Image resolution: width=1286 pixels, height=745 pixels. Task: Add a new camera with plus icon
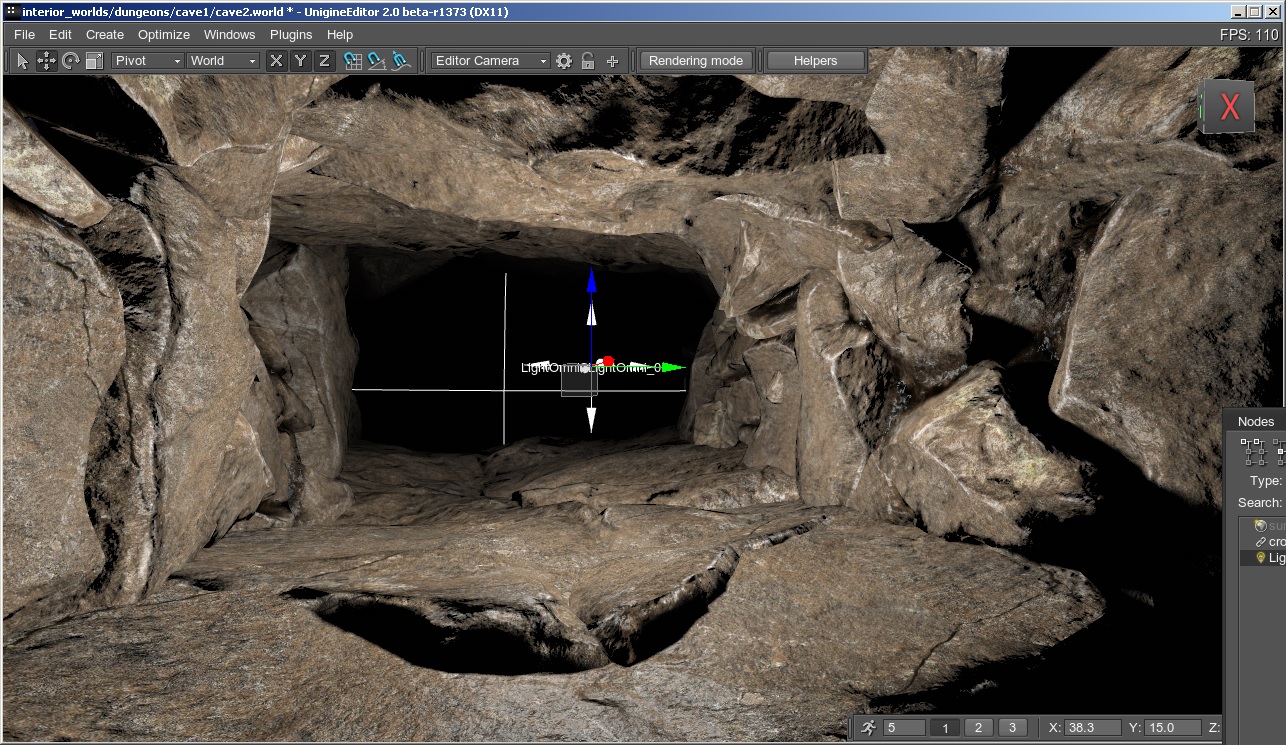coord(612,61)
